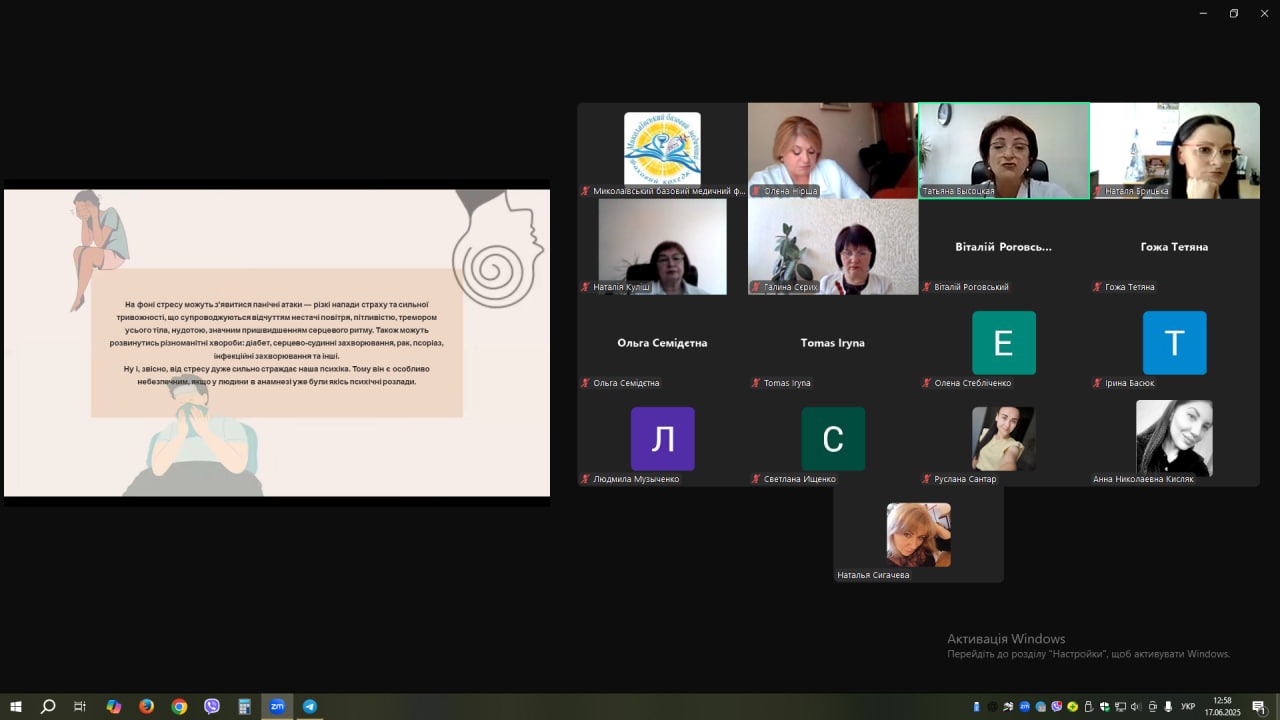Open Copilot from the taskbar
Image resolution: width=1280 pixels, height=720 pixels.
[114, 706]
